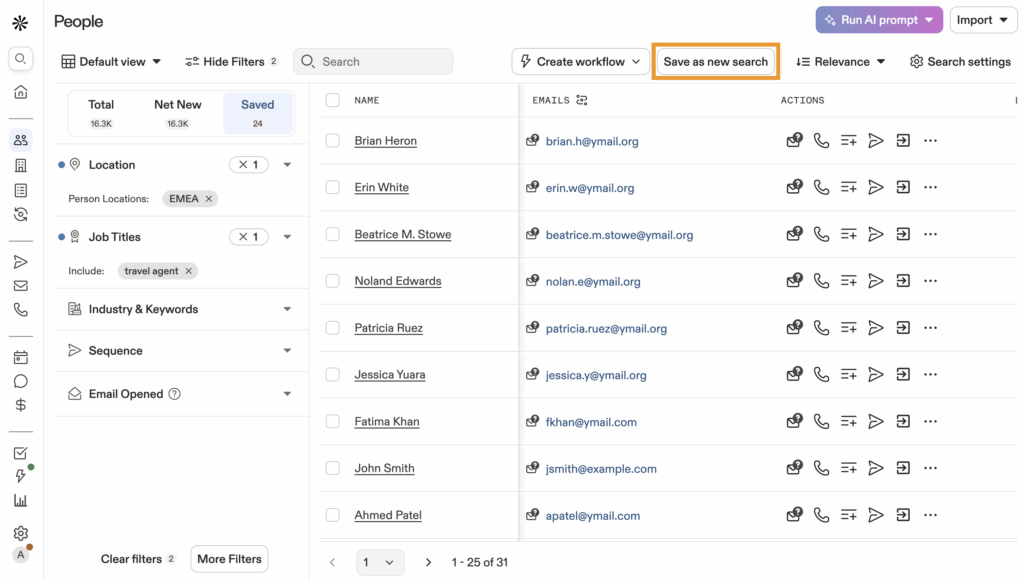Image resolution: width=1024 pixels, height=580 pixels.
Task: Switch to the Net New tab
Action: 177,113
